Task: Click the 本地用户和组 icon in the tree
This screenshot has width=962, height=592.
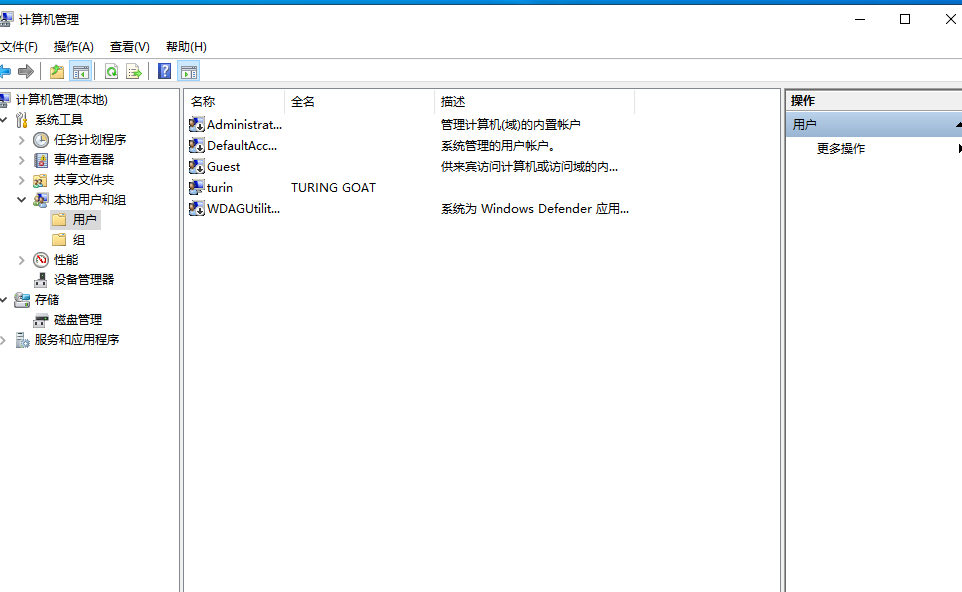Action: point(40,200)
